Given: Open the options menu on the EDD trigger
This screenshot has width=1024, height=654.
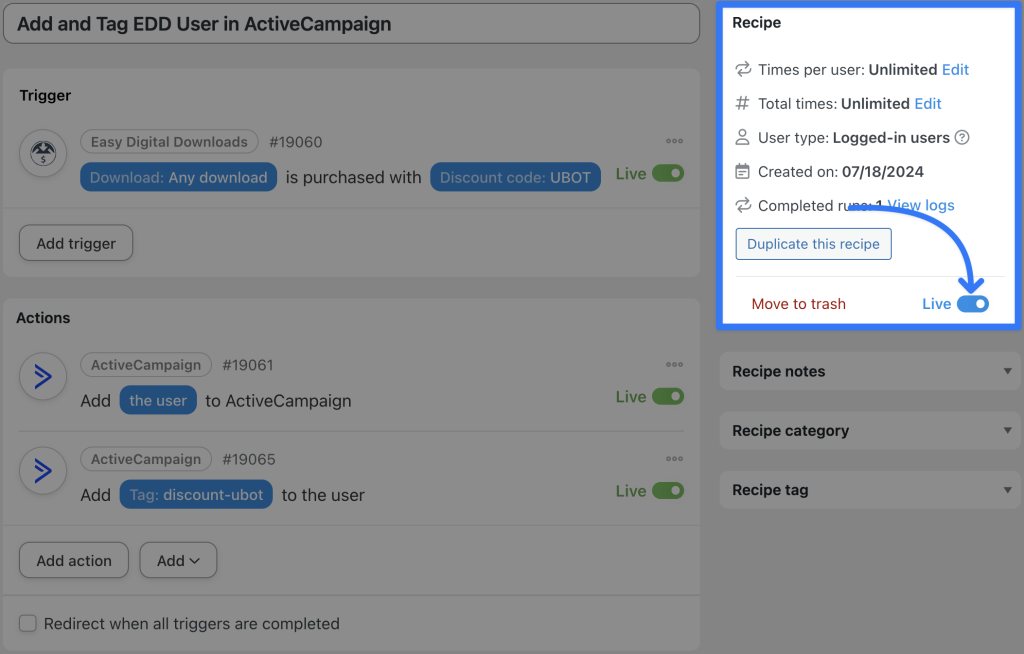Looking at the screenshot, I should point(674,141).
